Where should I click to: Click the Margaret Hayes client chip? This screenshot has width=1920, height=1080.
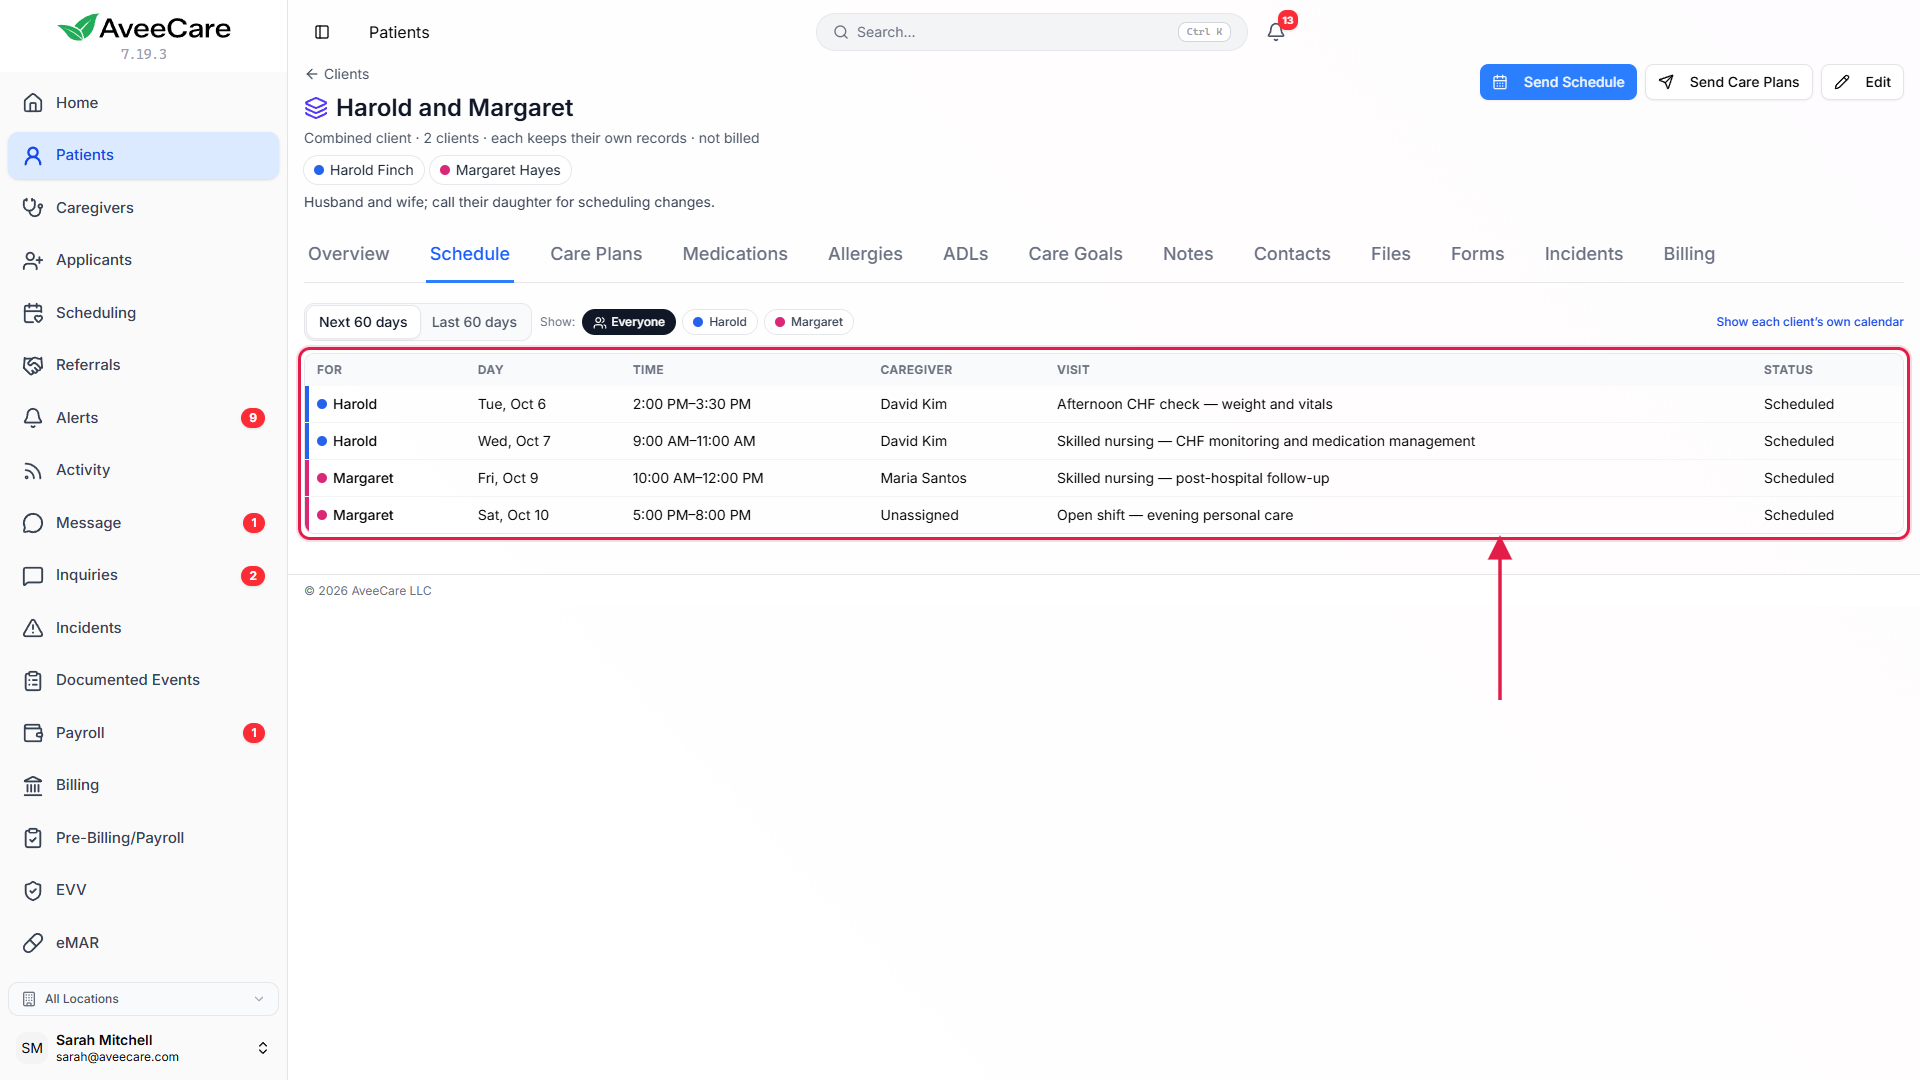500,170
